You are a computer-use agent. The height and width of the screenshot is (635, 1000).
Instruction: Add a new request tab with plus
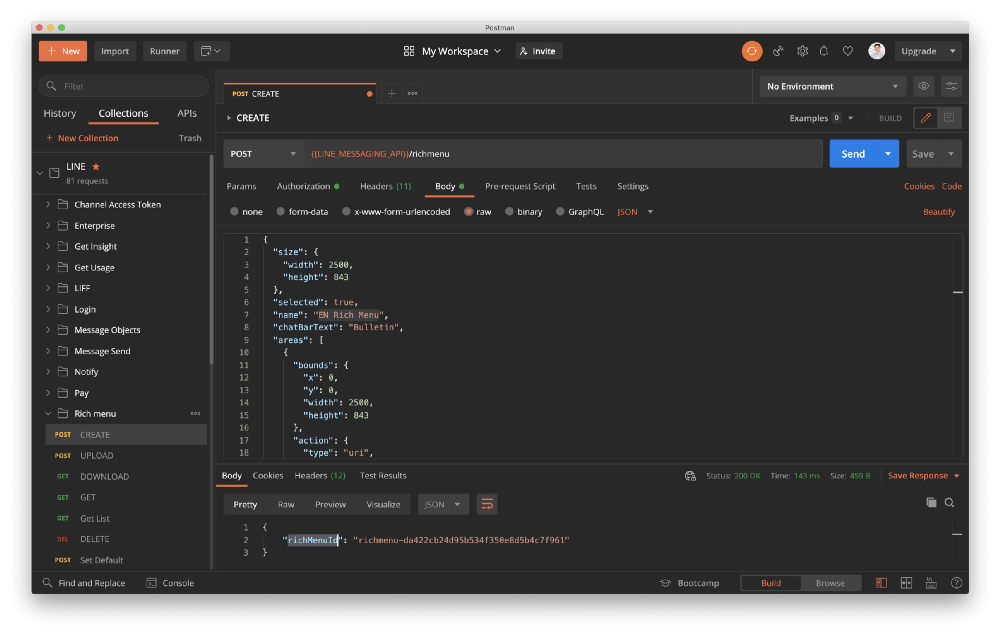click(x=392, y=94)
